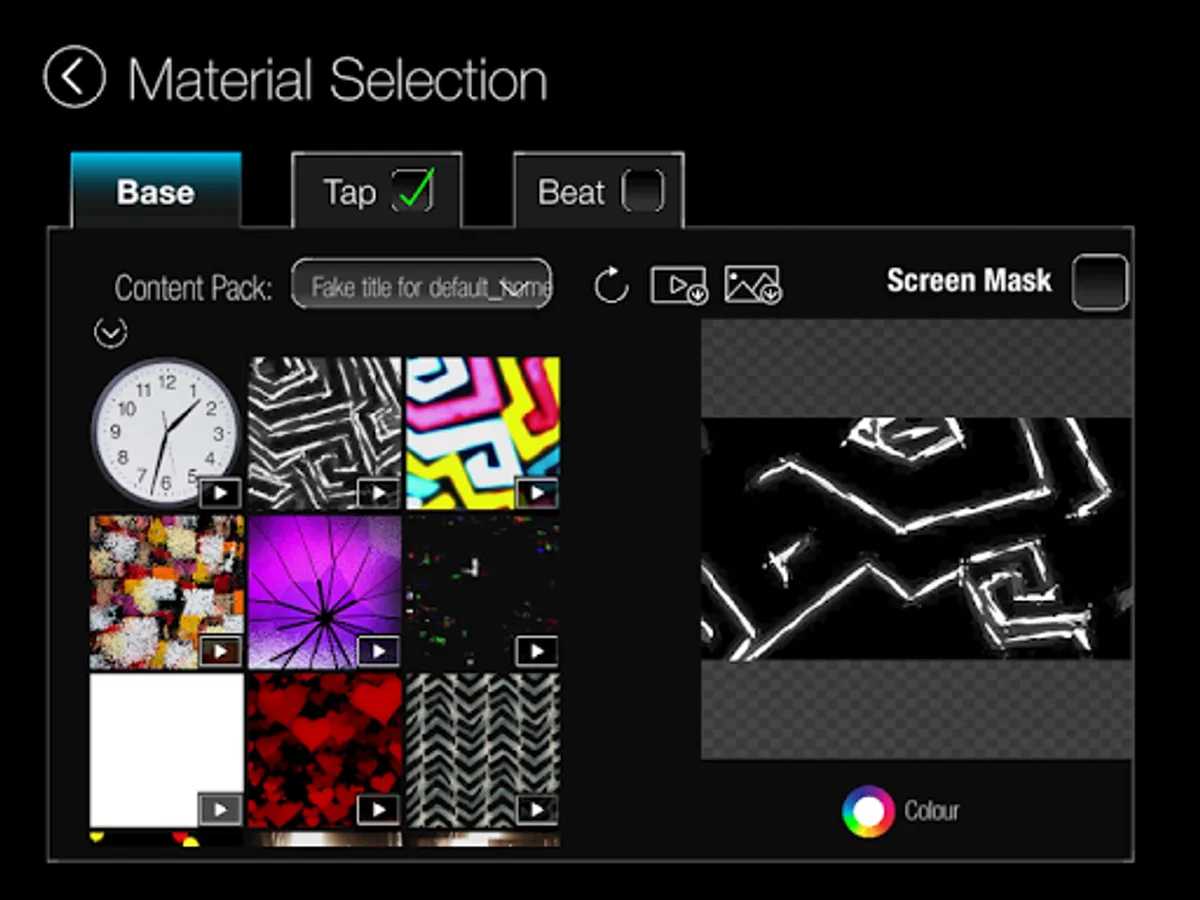Toggle the Screen Mask checkbox
Image resolution: width=1200 pixels, height=900 pixels.
(x=1100, y=282)
